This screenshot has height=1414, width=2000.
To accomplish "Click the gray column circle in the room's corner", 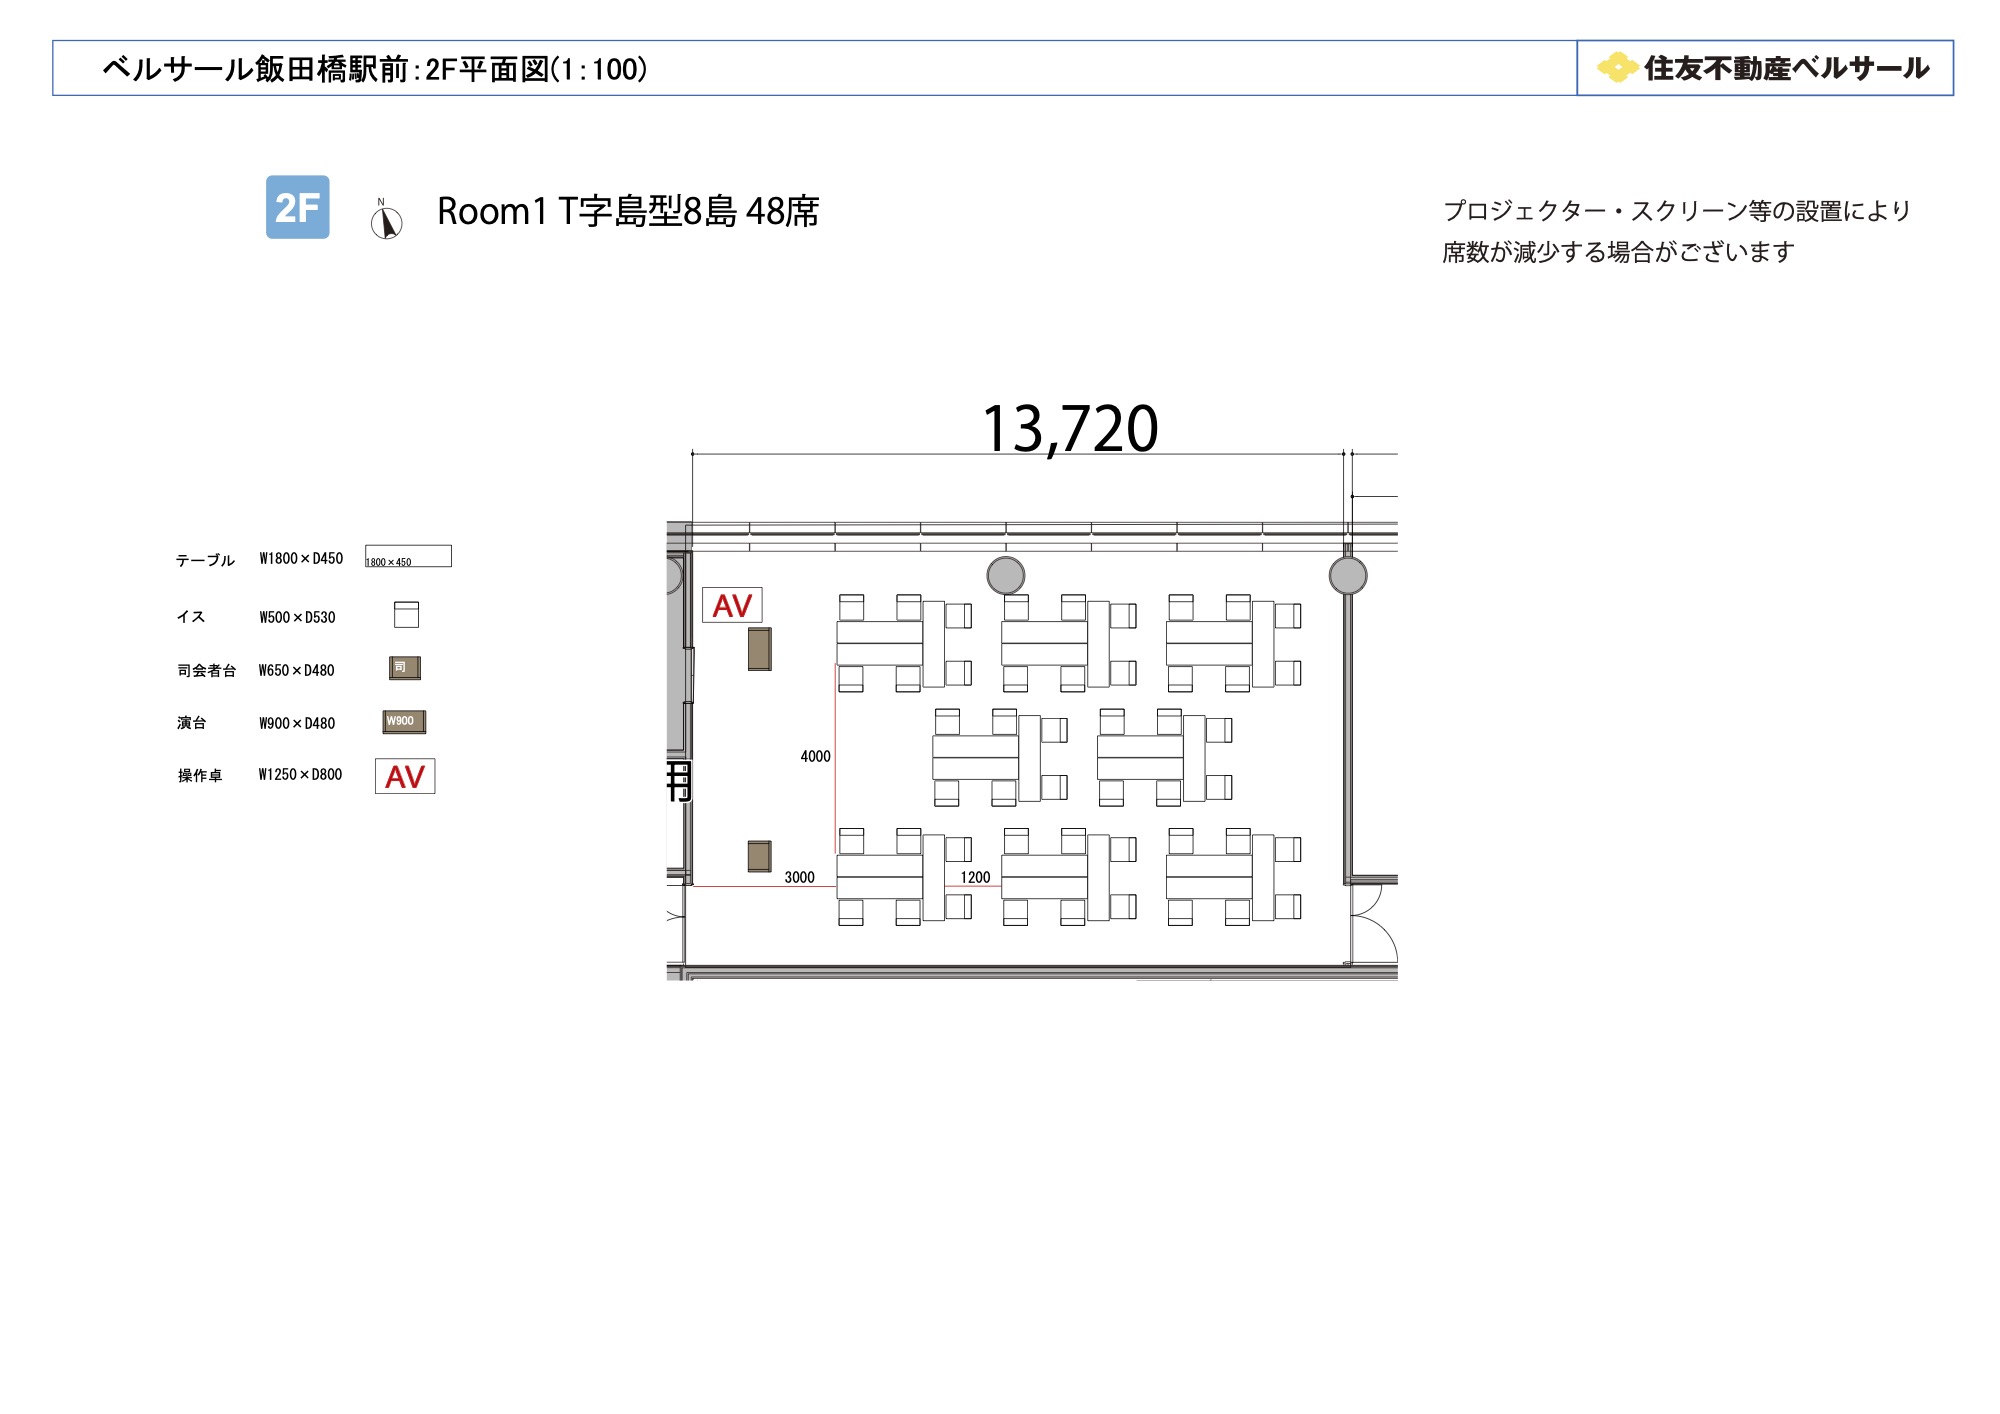I will coord(1348,575).
